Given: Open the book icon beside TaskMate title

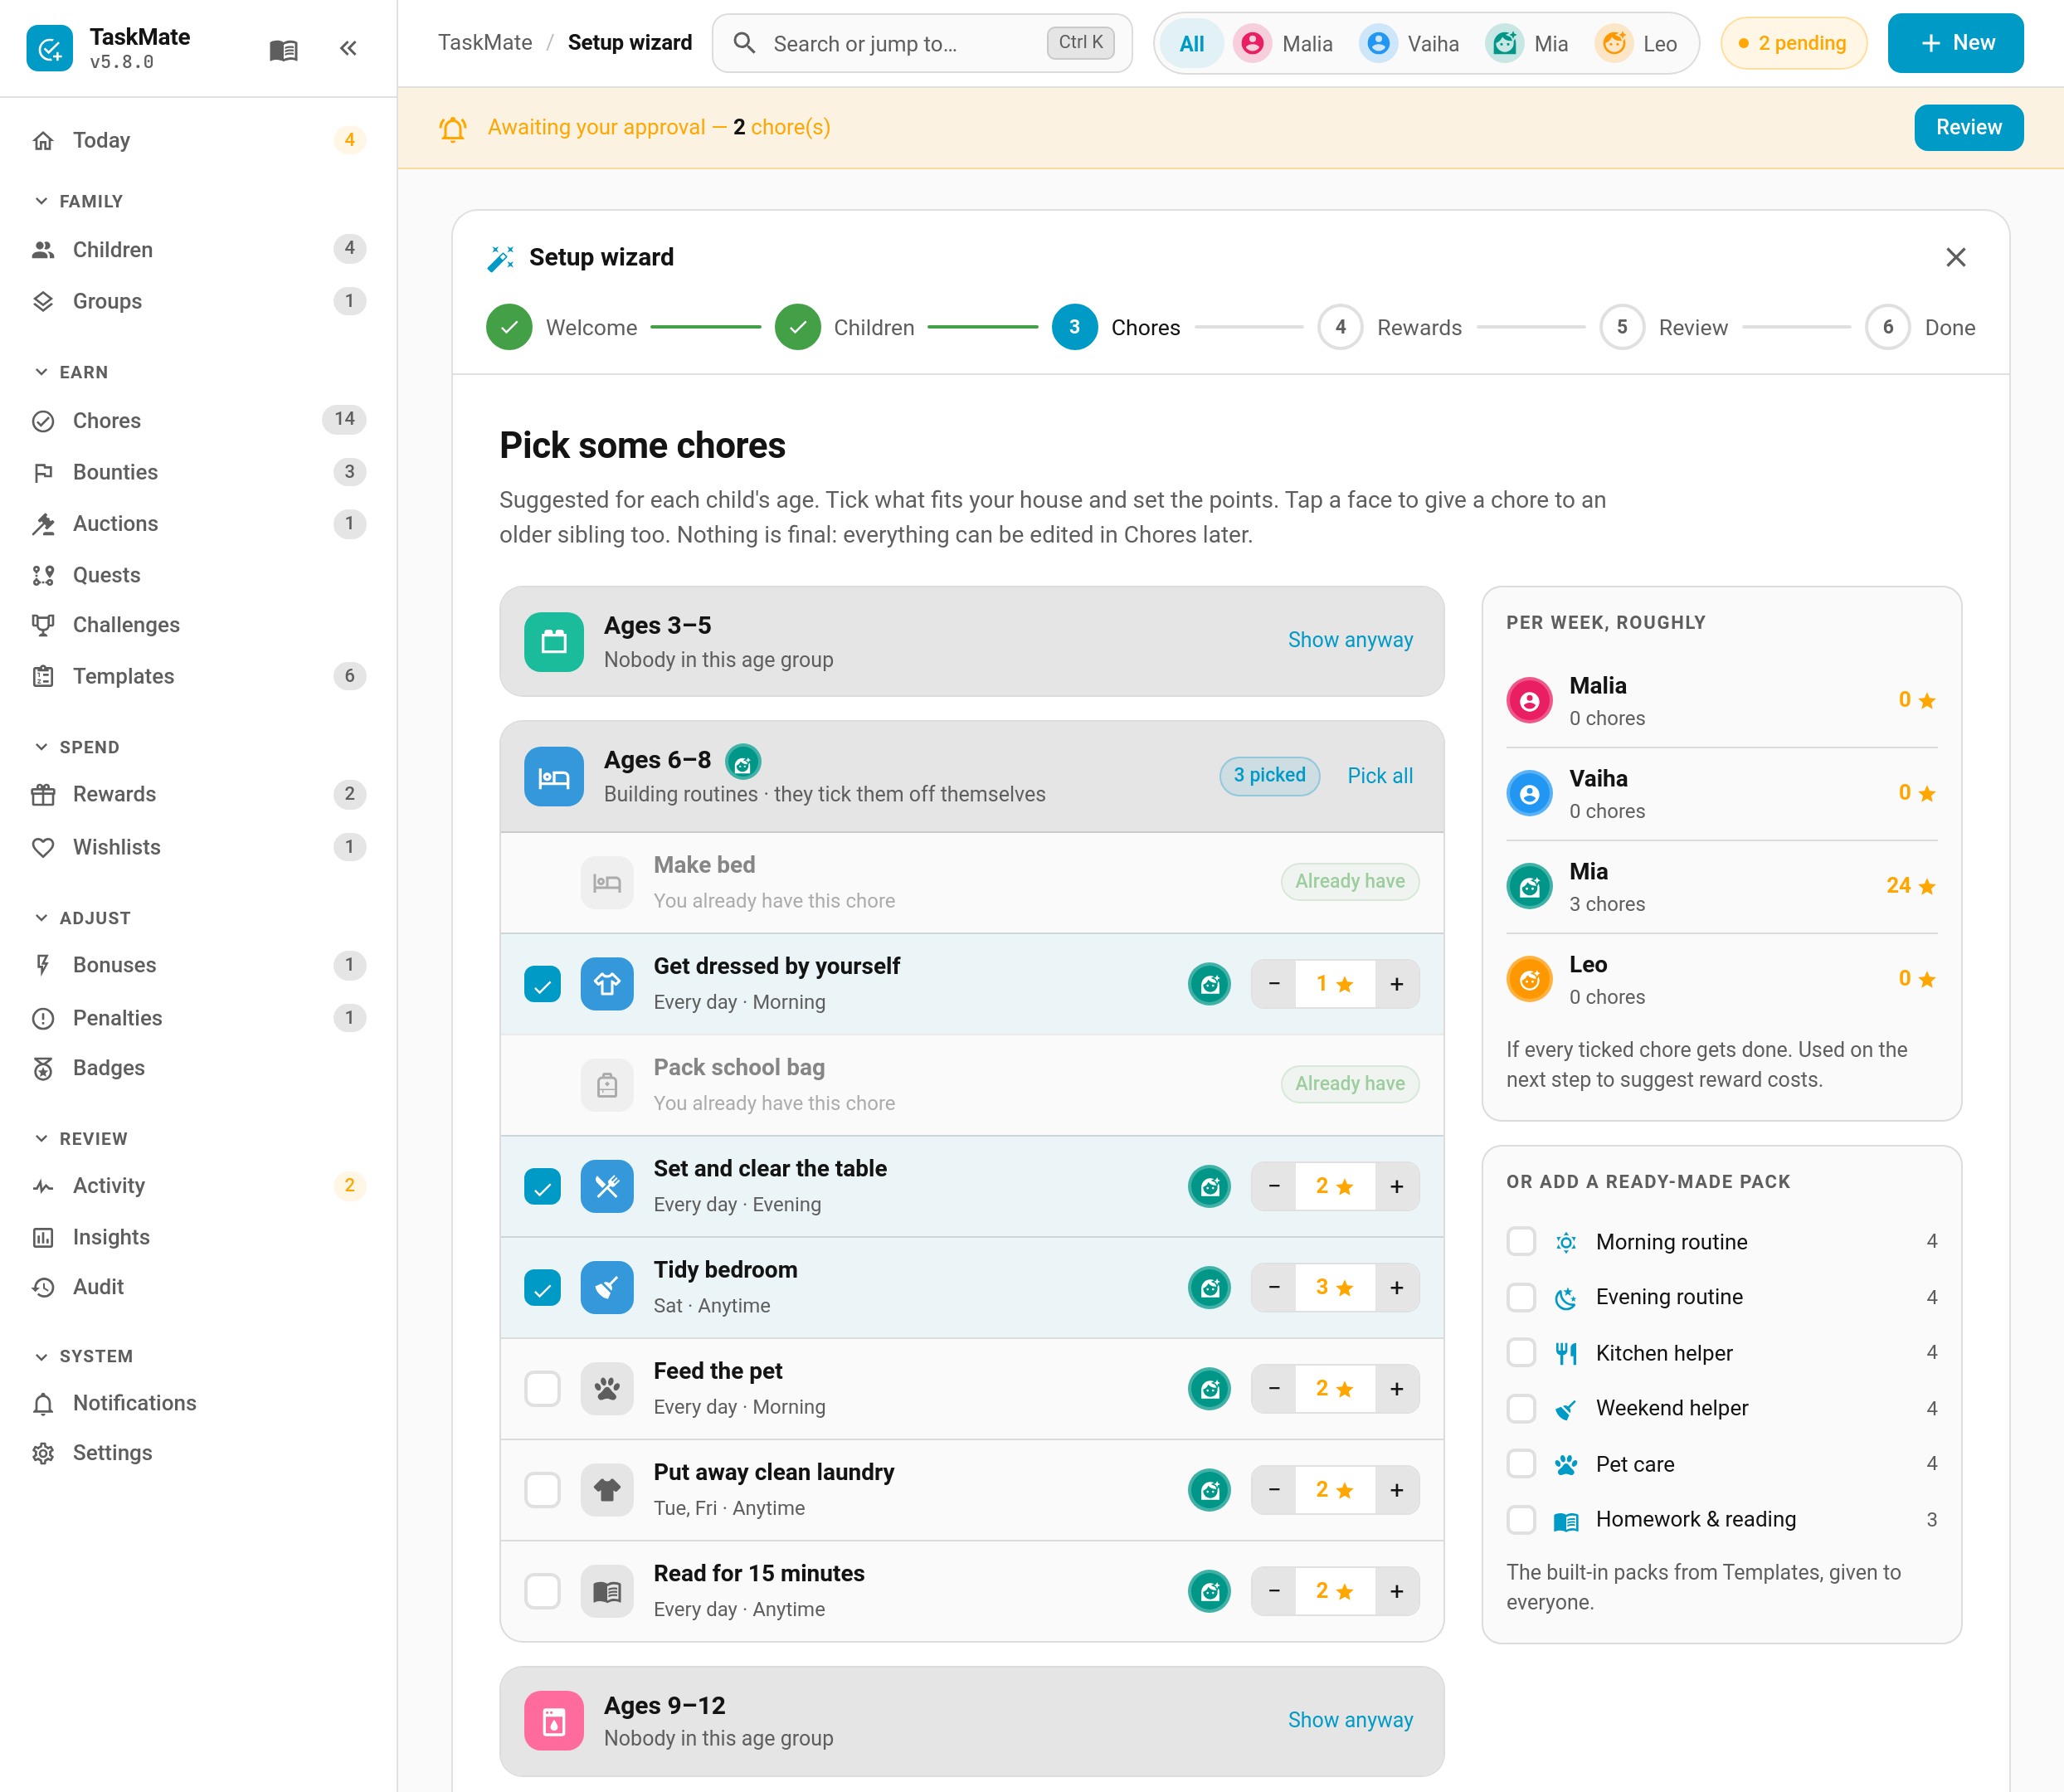Looking at the screenshot, I should click(283, 49).
